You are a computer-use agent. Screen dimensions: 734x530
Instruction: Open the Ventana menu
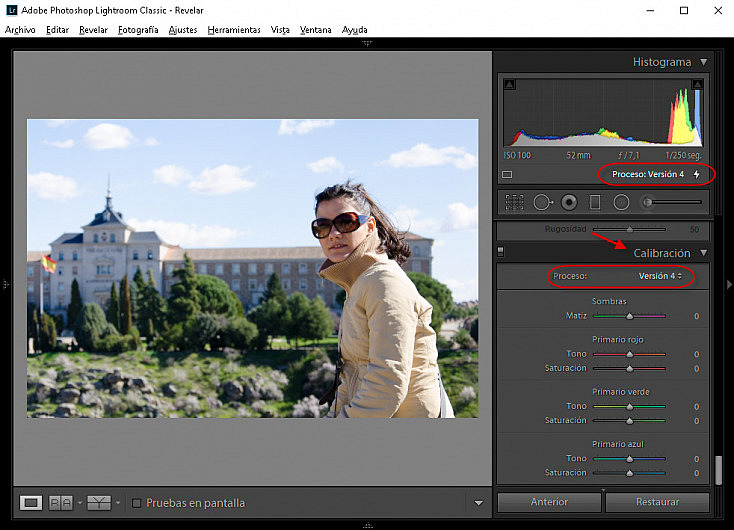(x=316, y=30)
